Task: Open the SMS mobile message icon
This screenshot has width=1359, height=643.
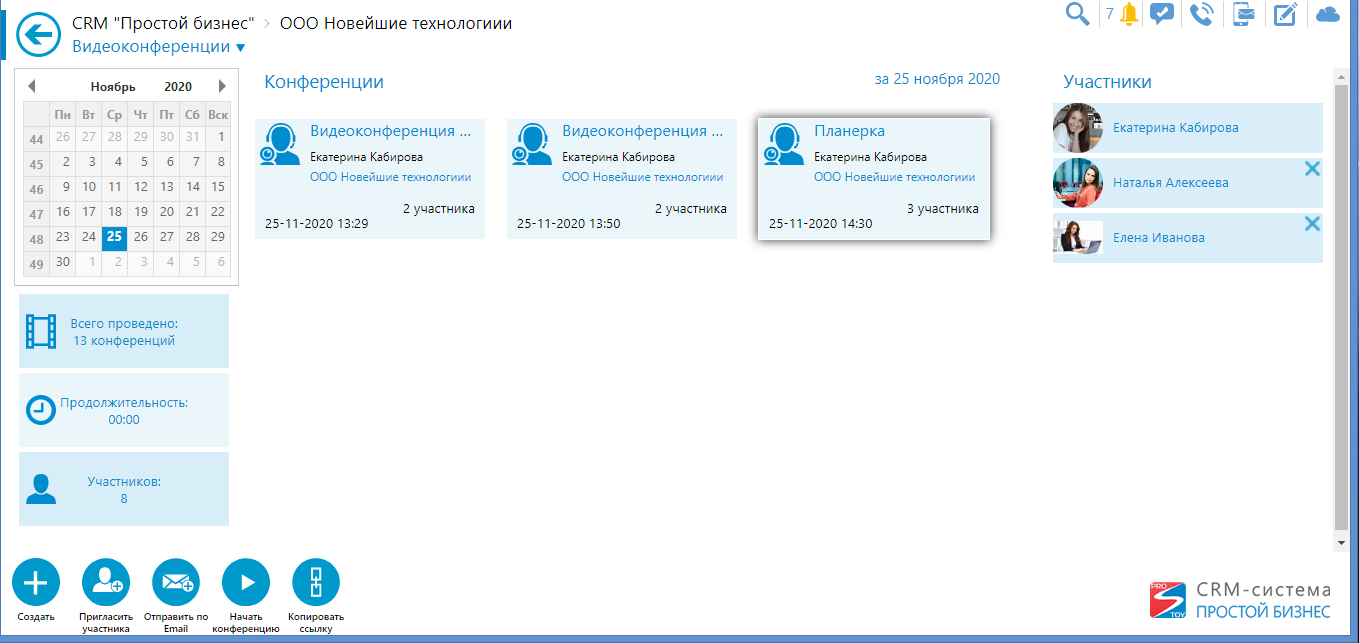Action: click(1243, 14)
